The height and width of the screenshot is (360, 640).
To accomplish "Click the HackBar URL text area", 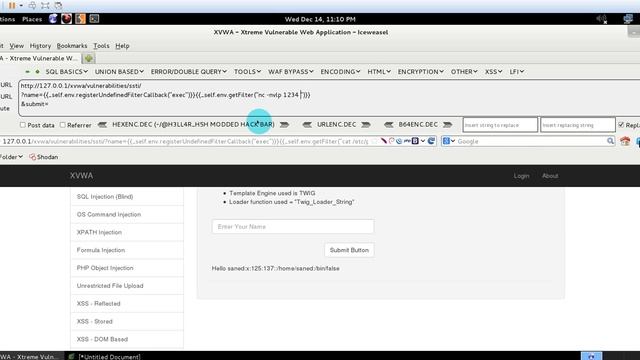I will tap(329, 98).
